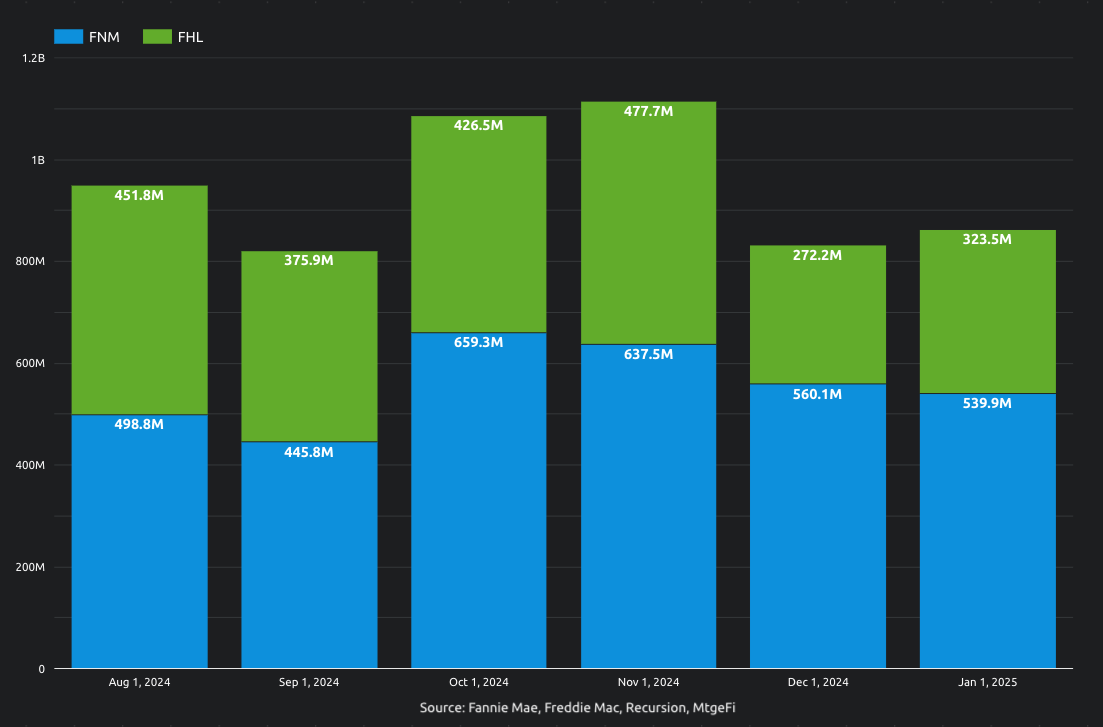This screenshot has height=727, width=1103.
Task: Click the 451.8M data label
Action: pyautogui.click(x=139, y=196)
